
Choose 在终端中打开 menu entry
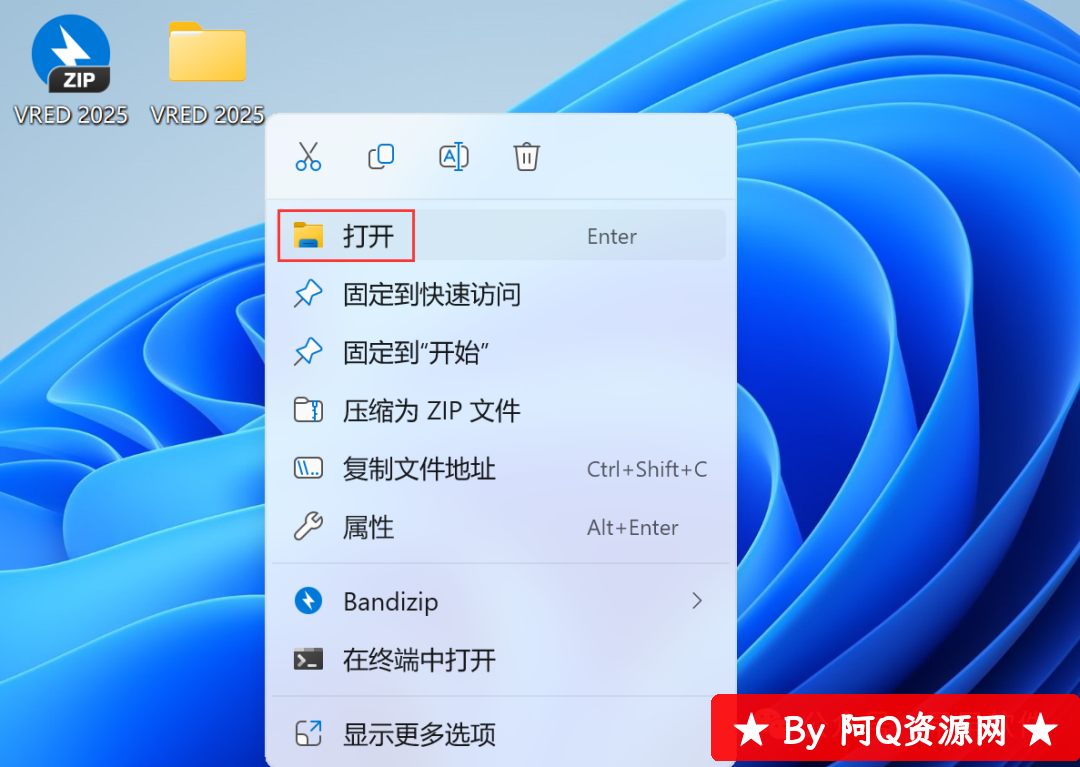click(501, 660)
